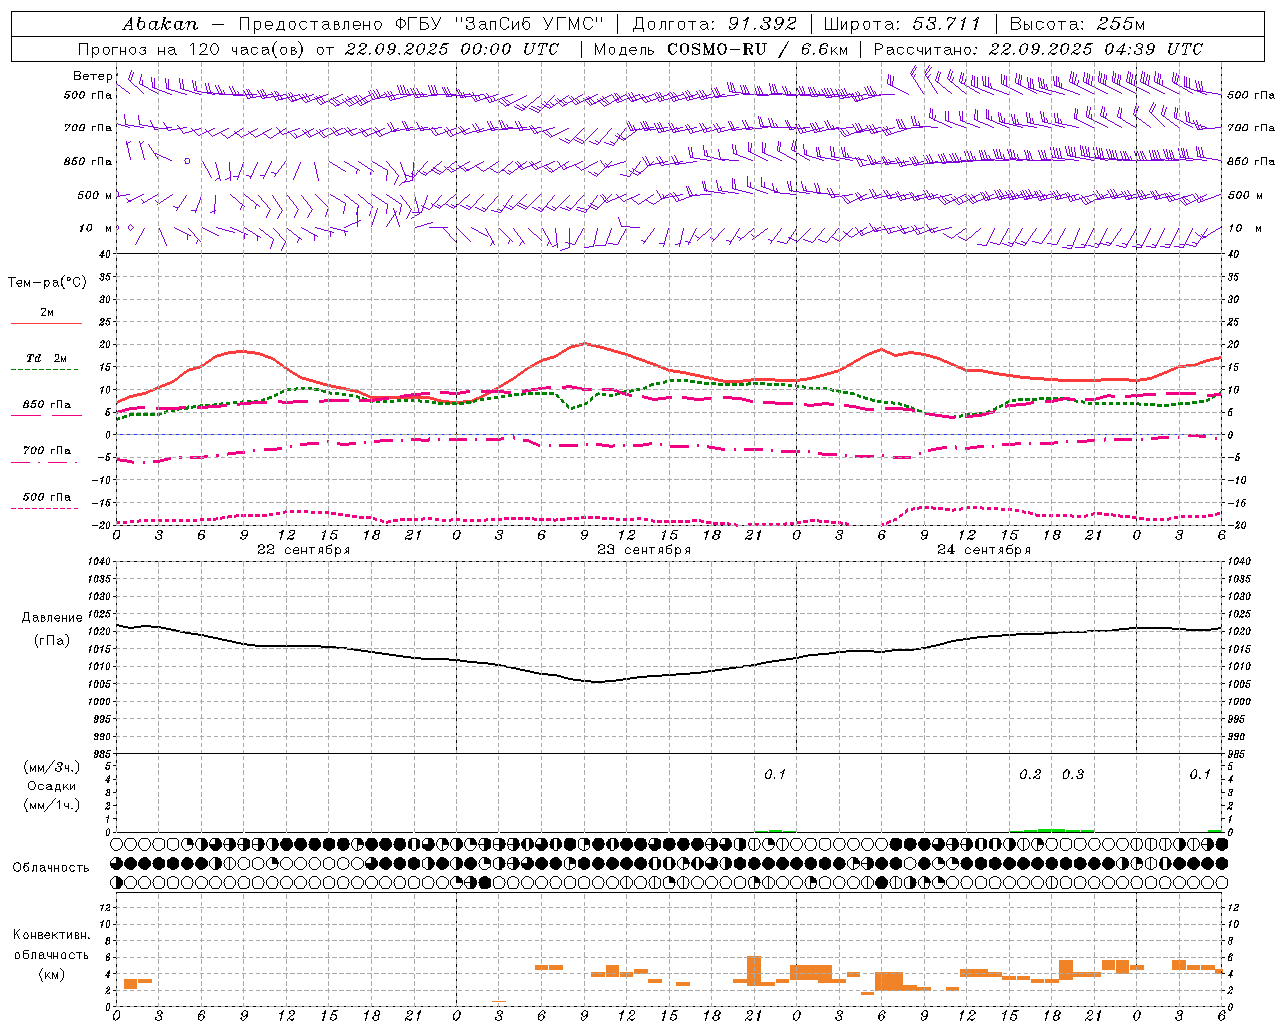Click the 24 сентября date label
This screenshot has width=1280, height=1024.
tap(983, 550)
